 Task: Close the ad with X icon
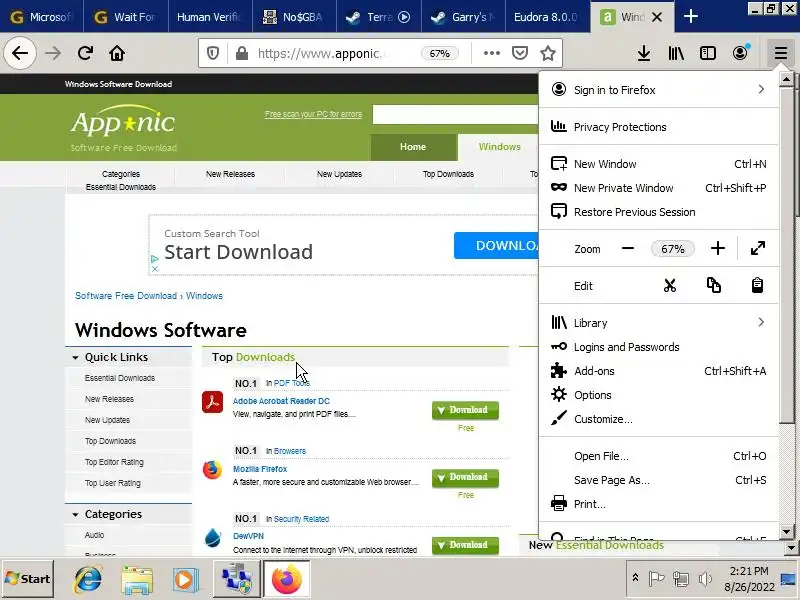point(155,269)
